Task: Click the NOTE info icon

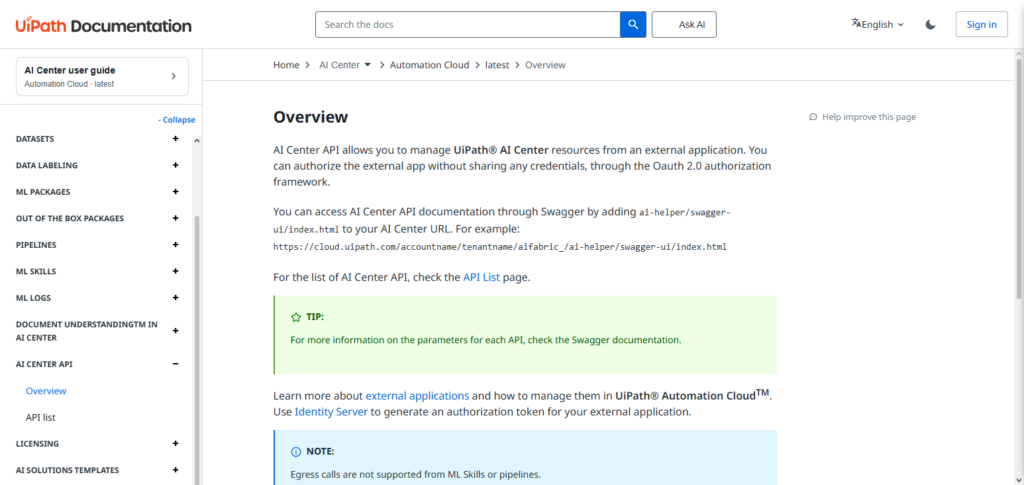Action: (296, 452)
